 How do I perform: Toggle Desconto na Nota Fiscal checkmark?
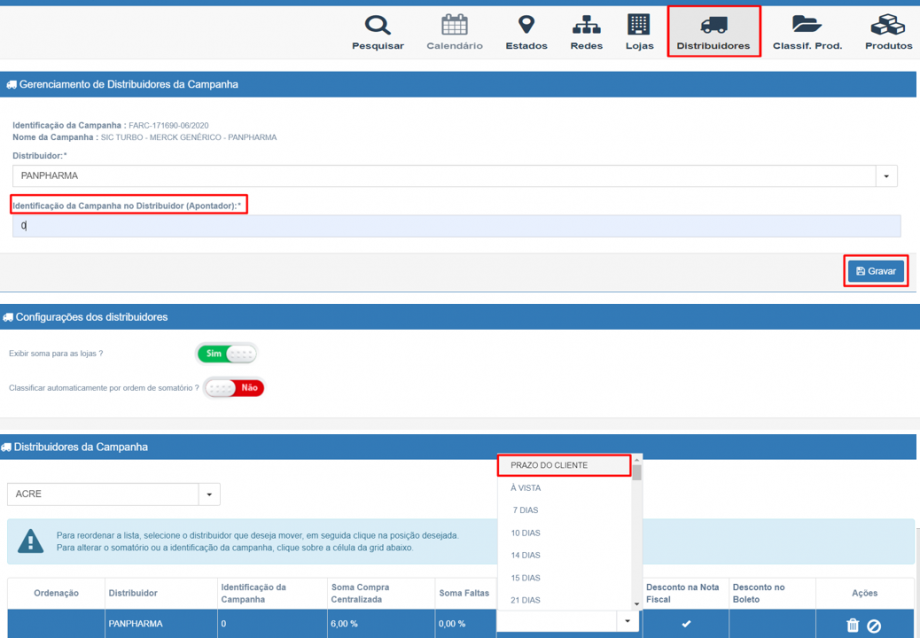point(686,624)
